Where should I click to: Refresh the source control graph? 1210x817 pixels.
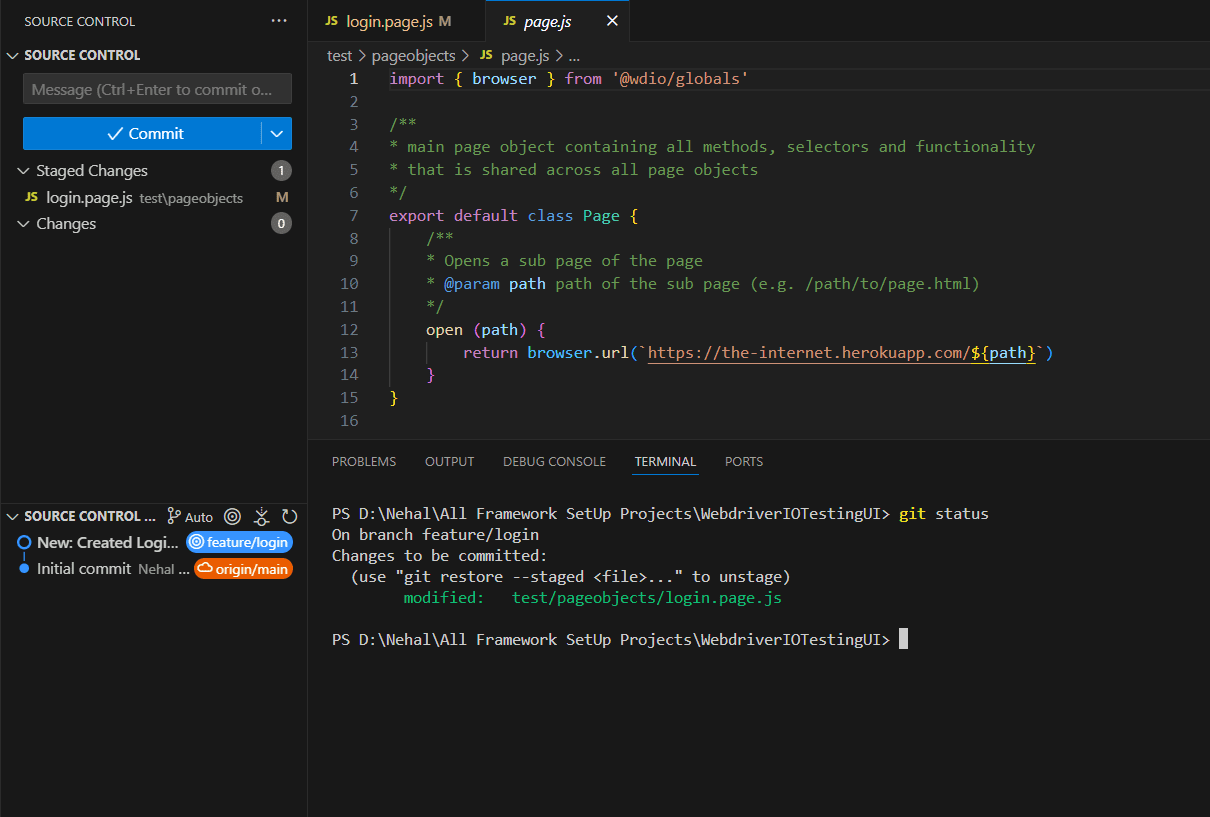[x=290, y=516]
